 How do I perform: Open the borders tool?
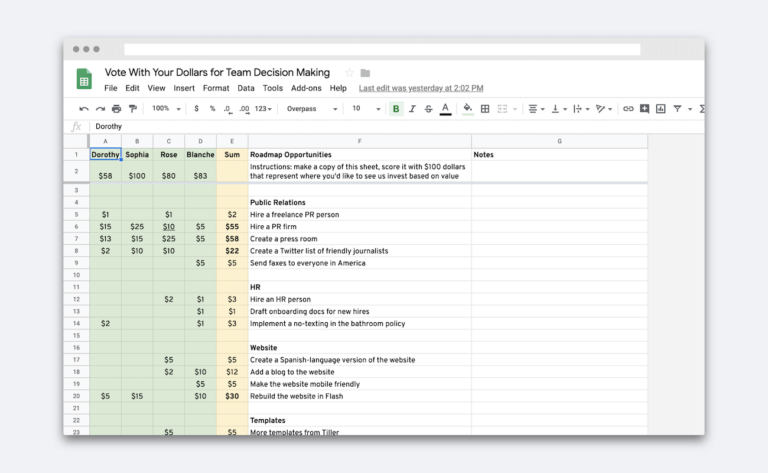485,109
